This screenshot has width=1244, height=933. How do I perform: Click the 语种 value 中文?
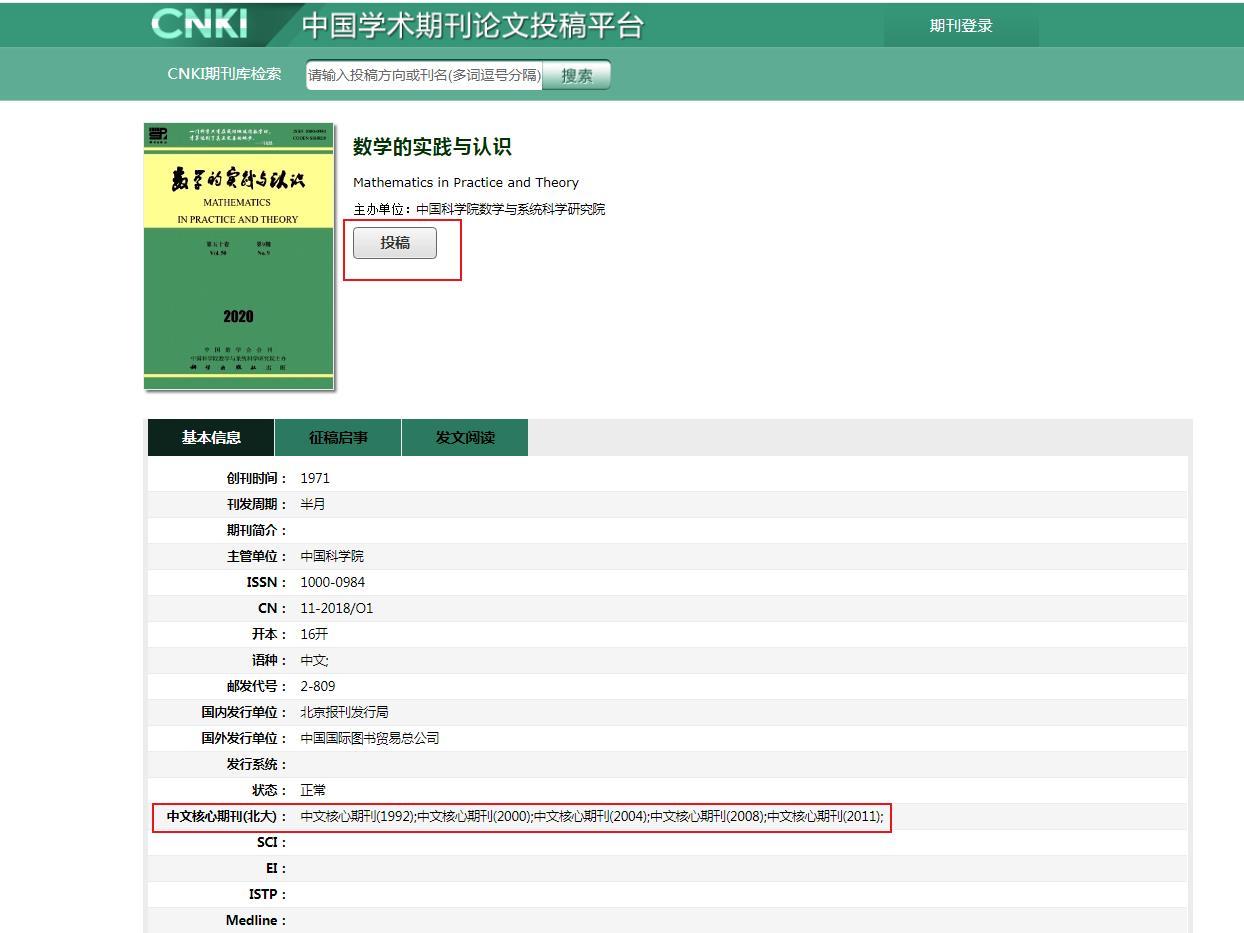(x=313, y=660)
